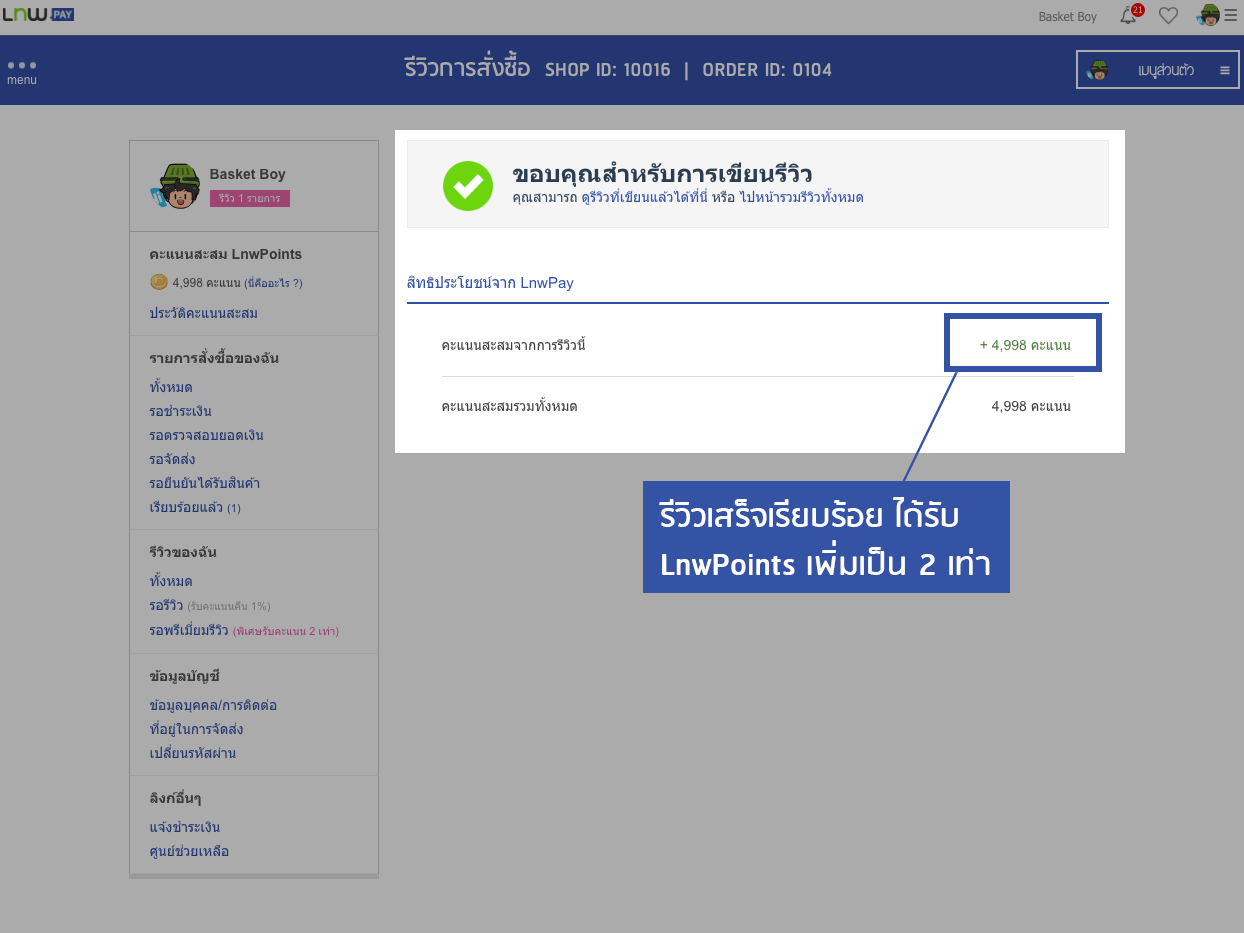Screen dimensions: 1244x933
Task: Select รอชำระเงิน in order list
Action: pyautogui.click(x=180, y=412)
